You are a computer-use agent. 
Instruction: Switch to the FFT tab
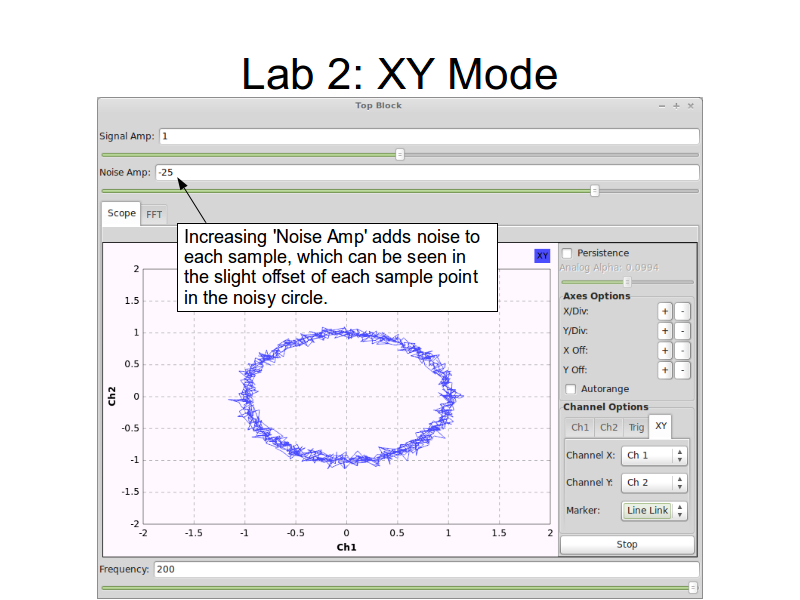point(154,214)
